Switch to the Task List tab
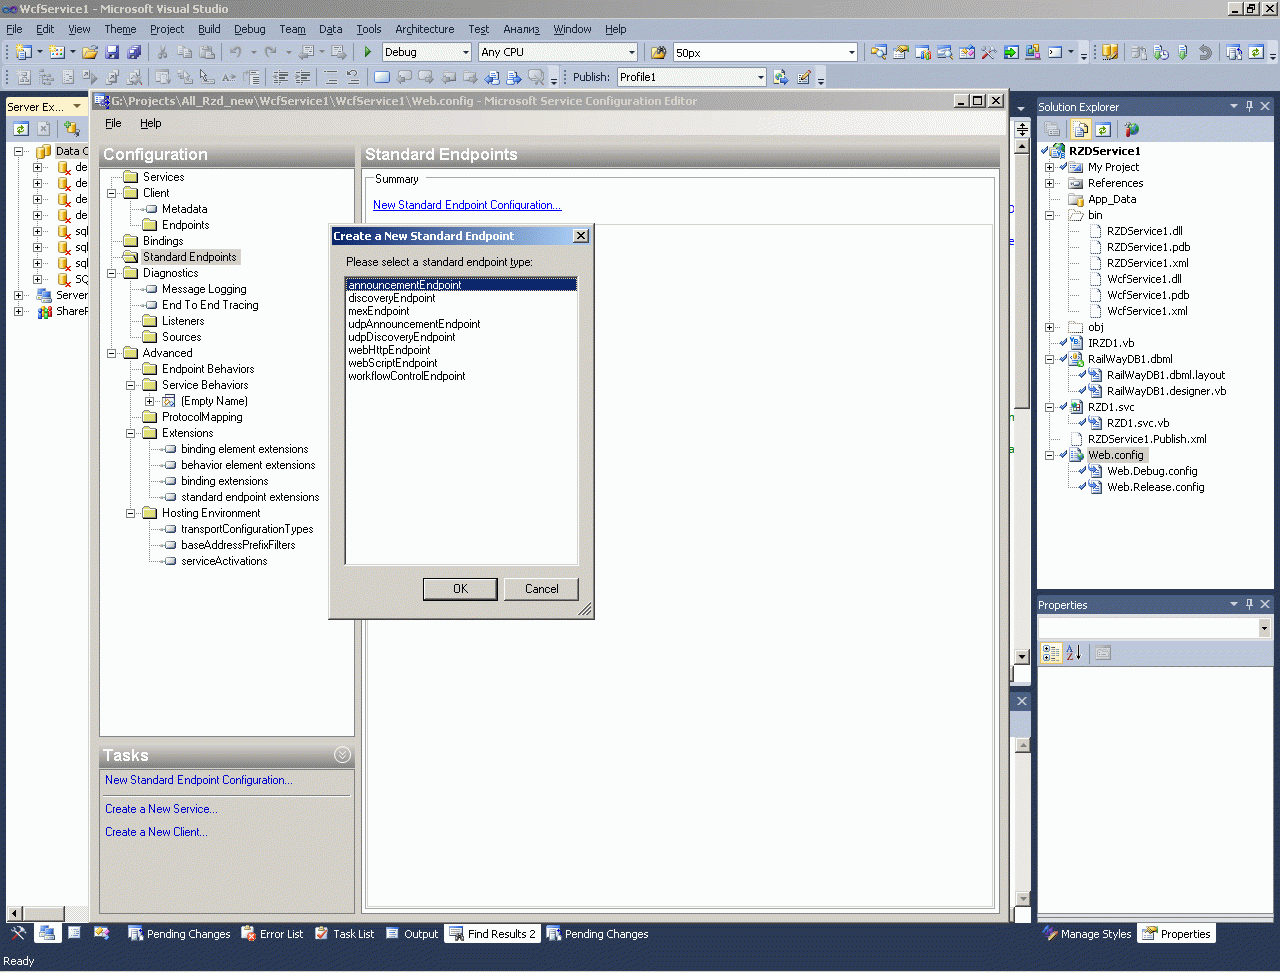This screenshot has height=973, width=1280. [345, 934]
